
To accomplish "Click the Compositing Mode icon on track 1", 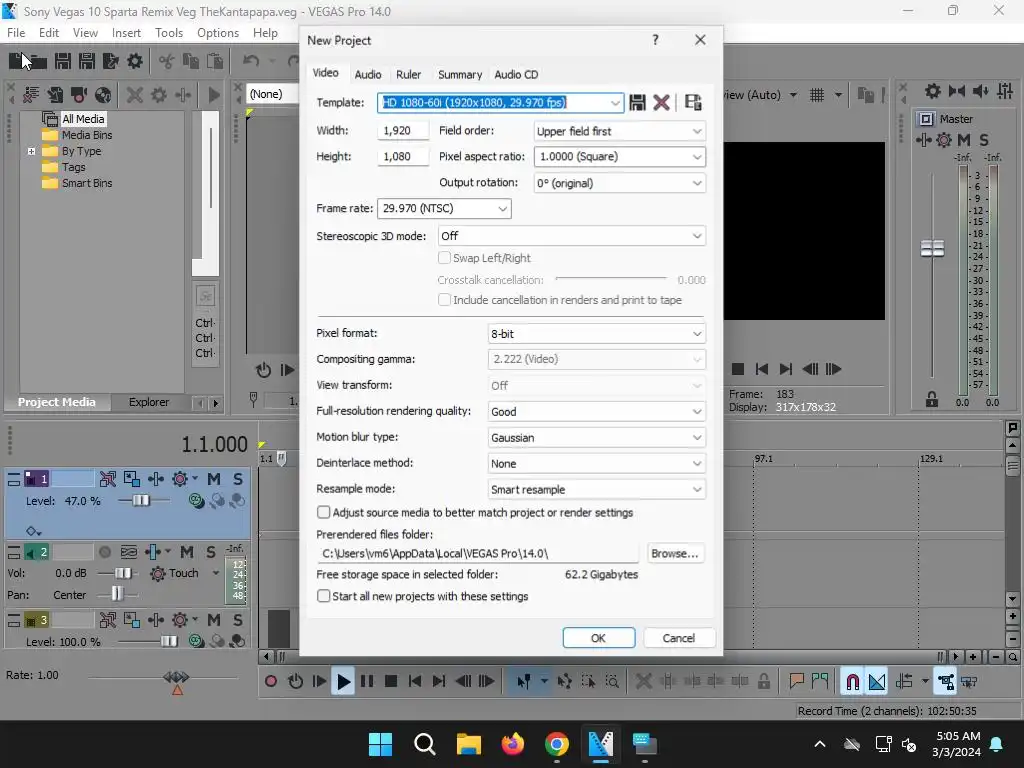I will 196,501.
